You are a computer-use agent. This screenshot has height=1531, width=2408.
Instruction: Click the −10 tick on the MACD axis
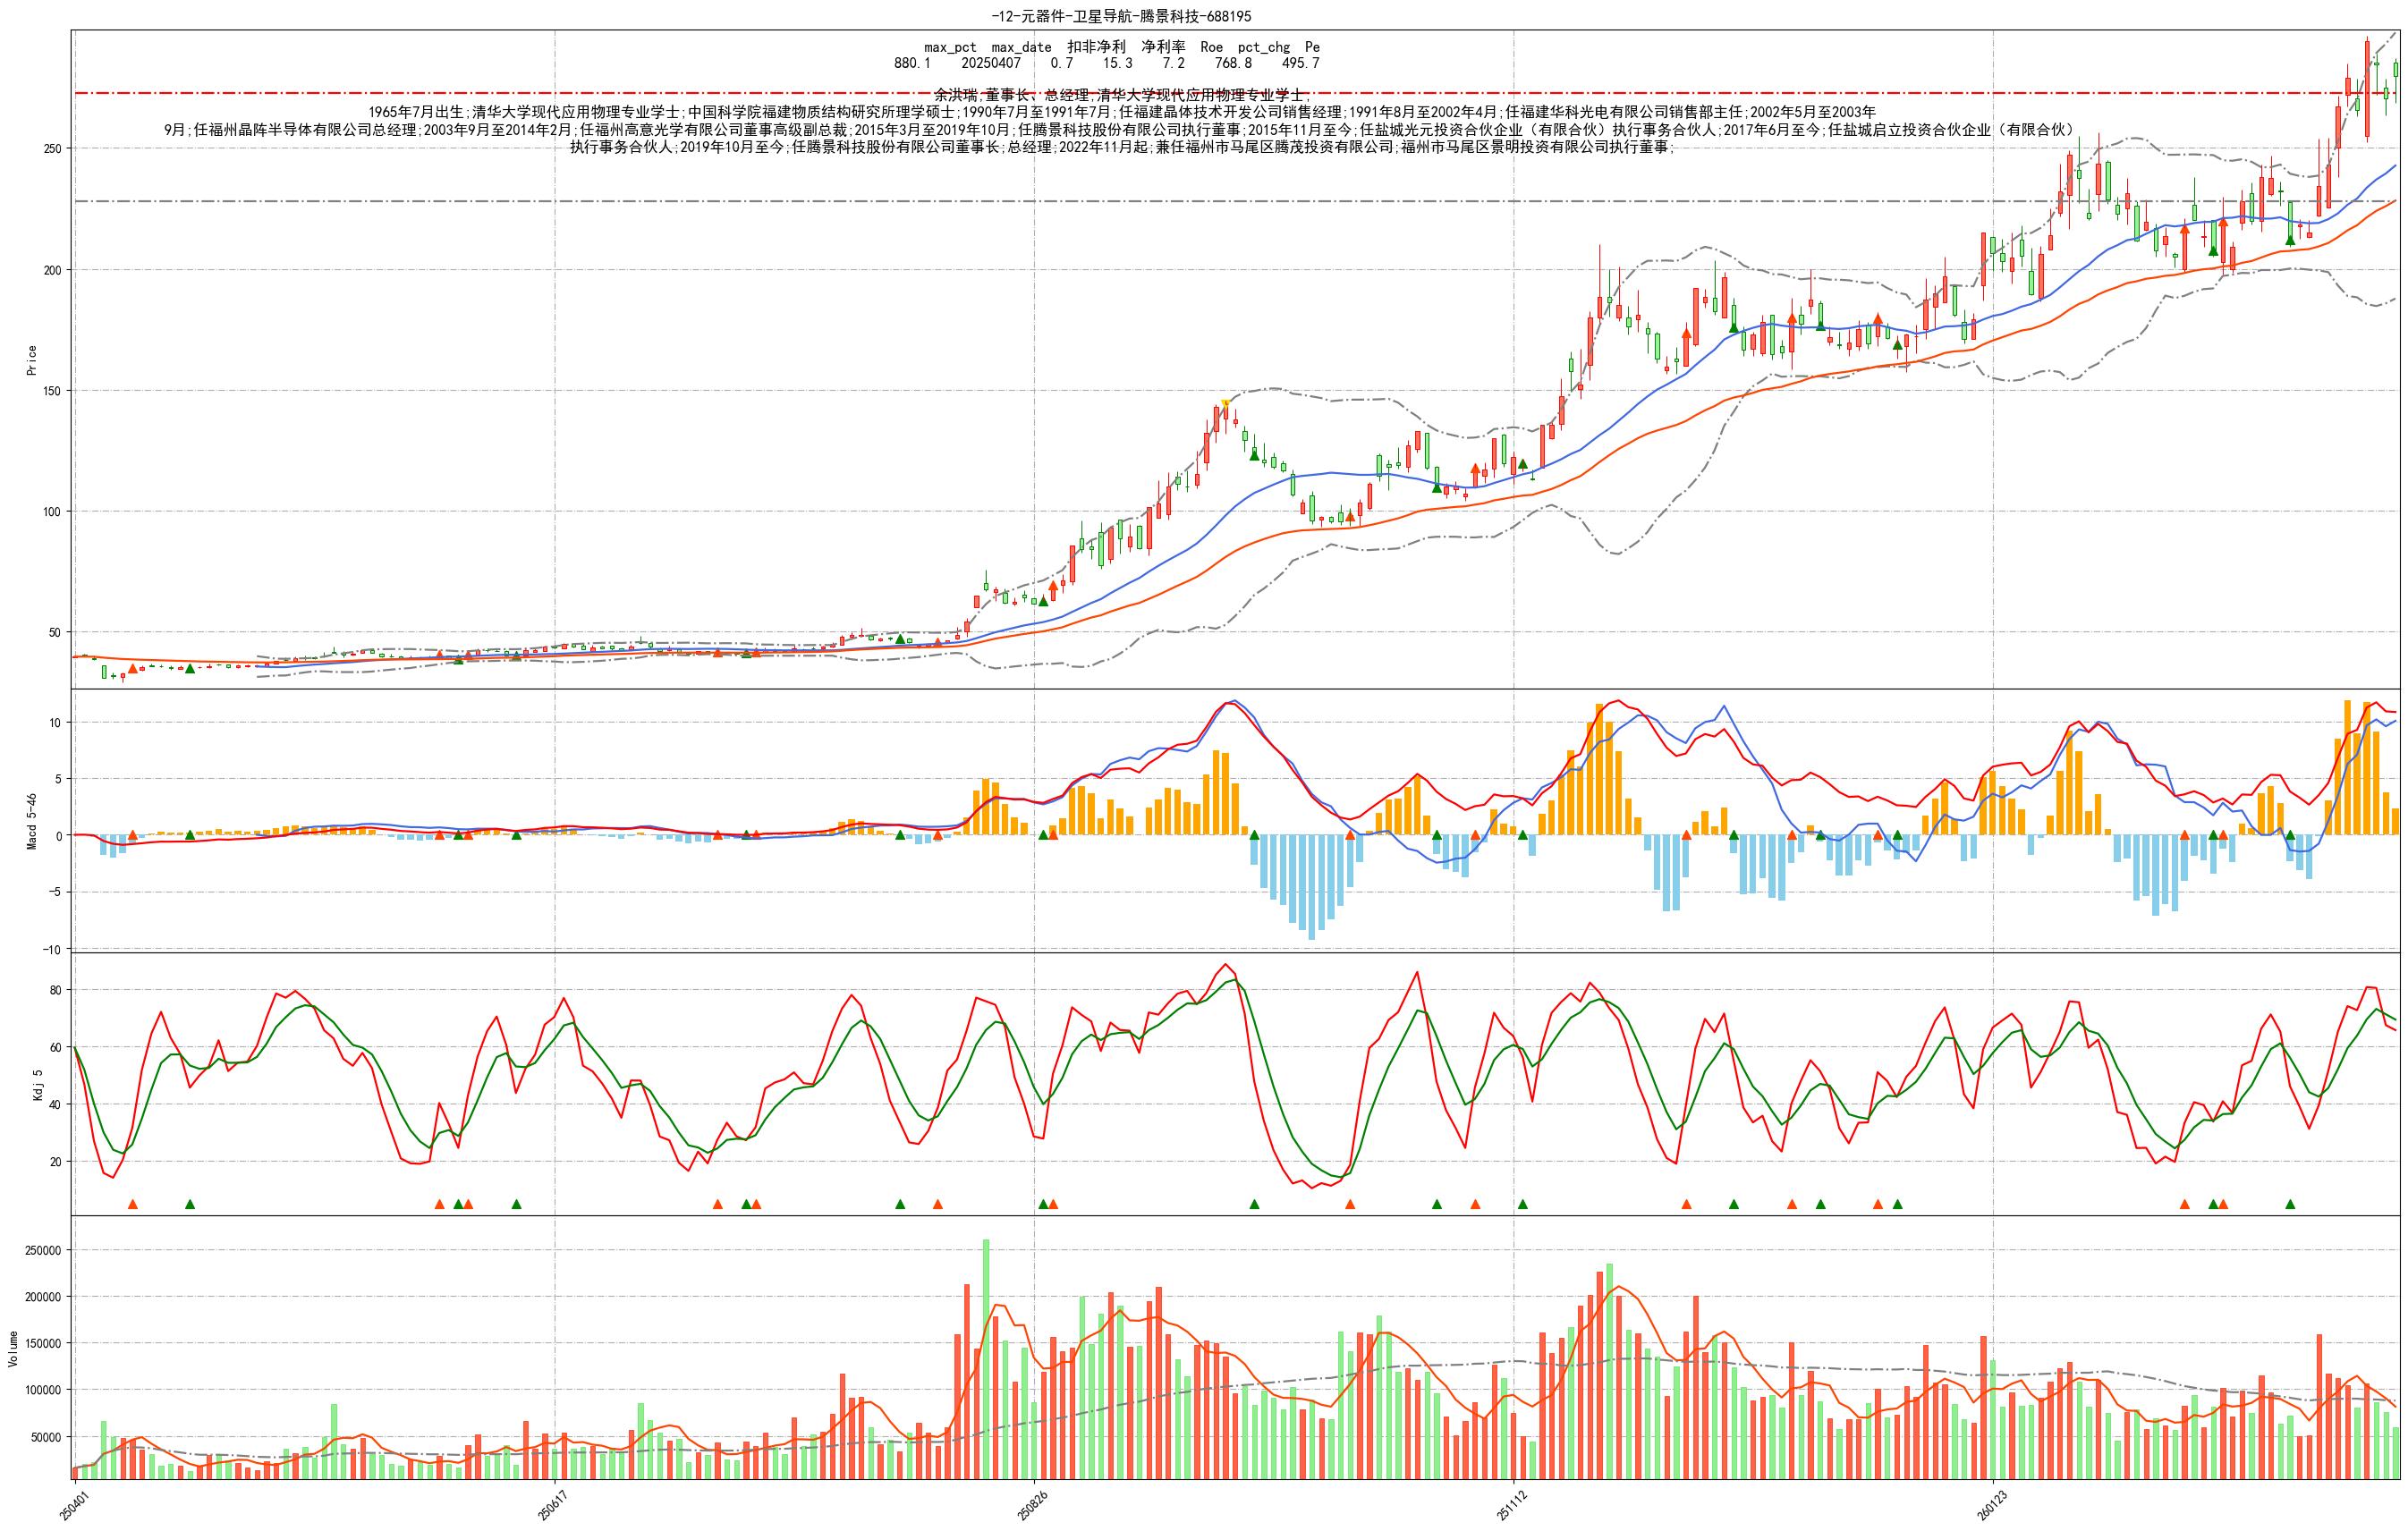[50, 949]
